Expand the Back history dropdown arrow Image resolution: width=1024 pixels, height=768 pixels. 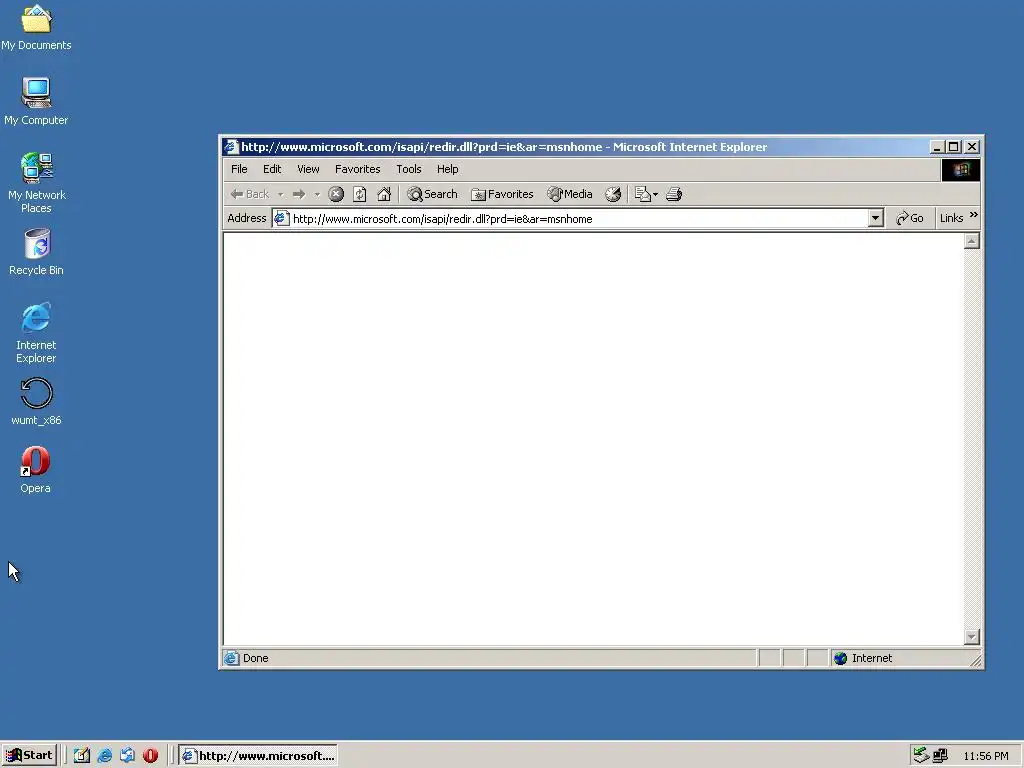click(280, 195)
